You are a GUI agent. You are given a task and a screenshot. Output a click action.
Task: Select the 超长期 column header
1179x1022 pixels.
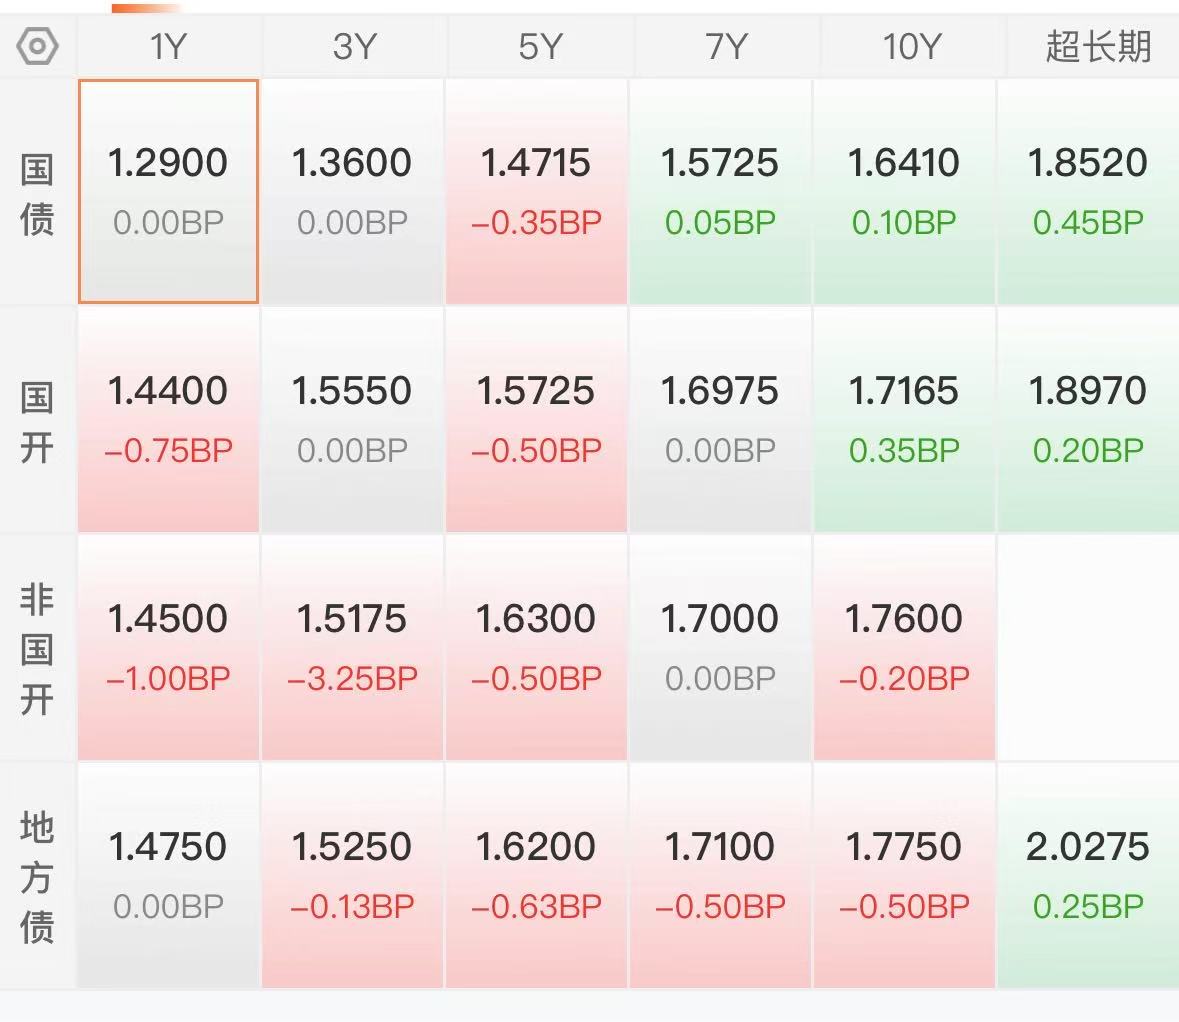coord(1097,47)
